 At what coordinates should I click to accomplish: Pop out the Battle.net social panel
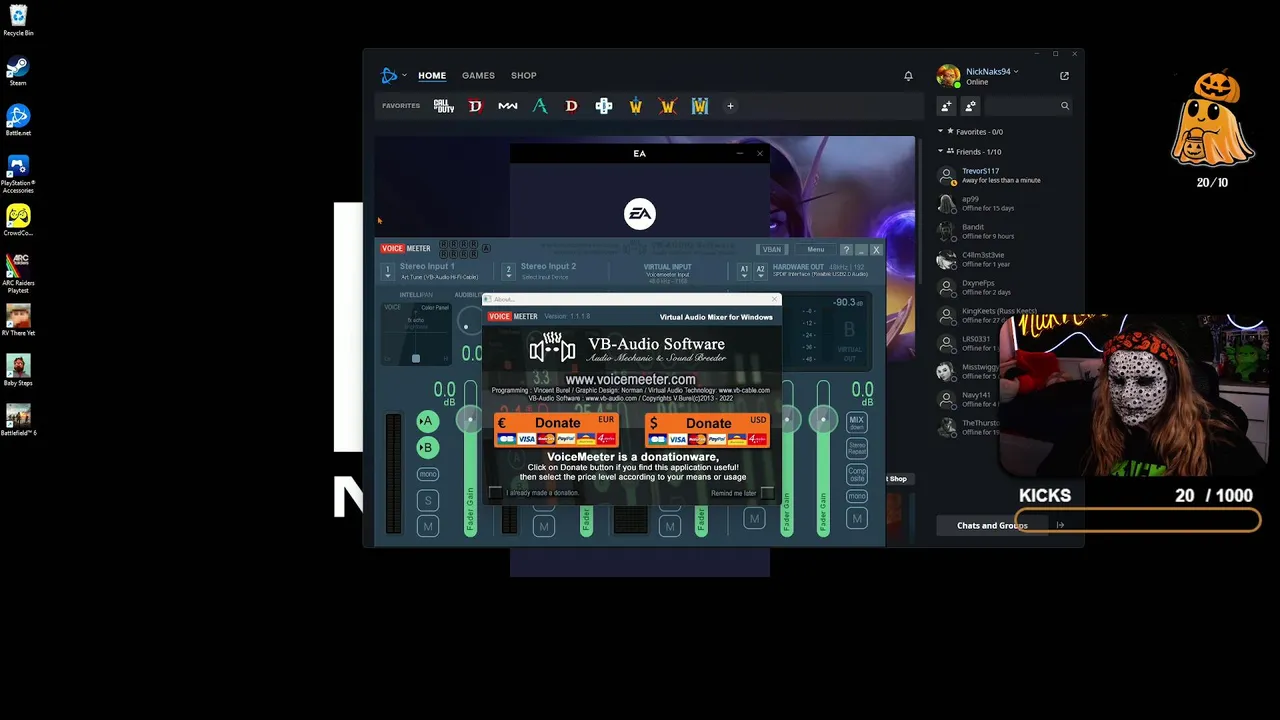1064,76
